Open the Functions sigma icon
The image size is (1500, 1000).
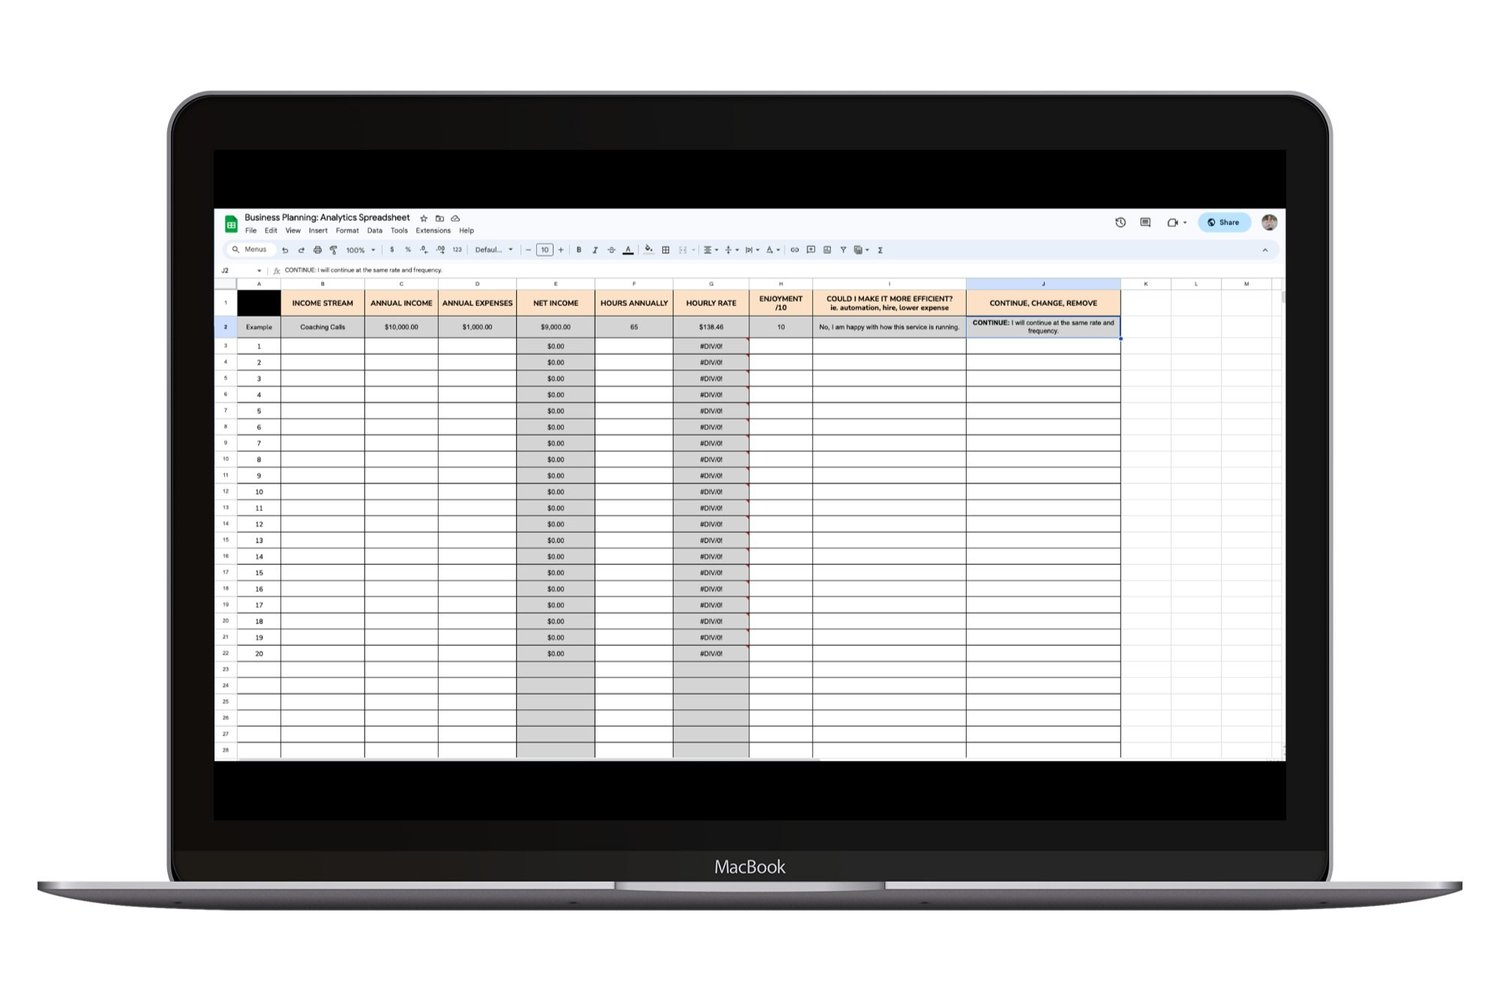pos(880,250)
